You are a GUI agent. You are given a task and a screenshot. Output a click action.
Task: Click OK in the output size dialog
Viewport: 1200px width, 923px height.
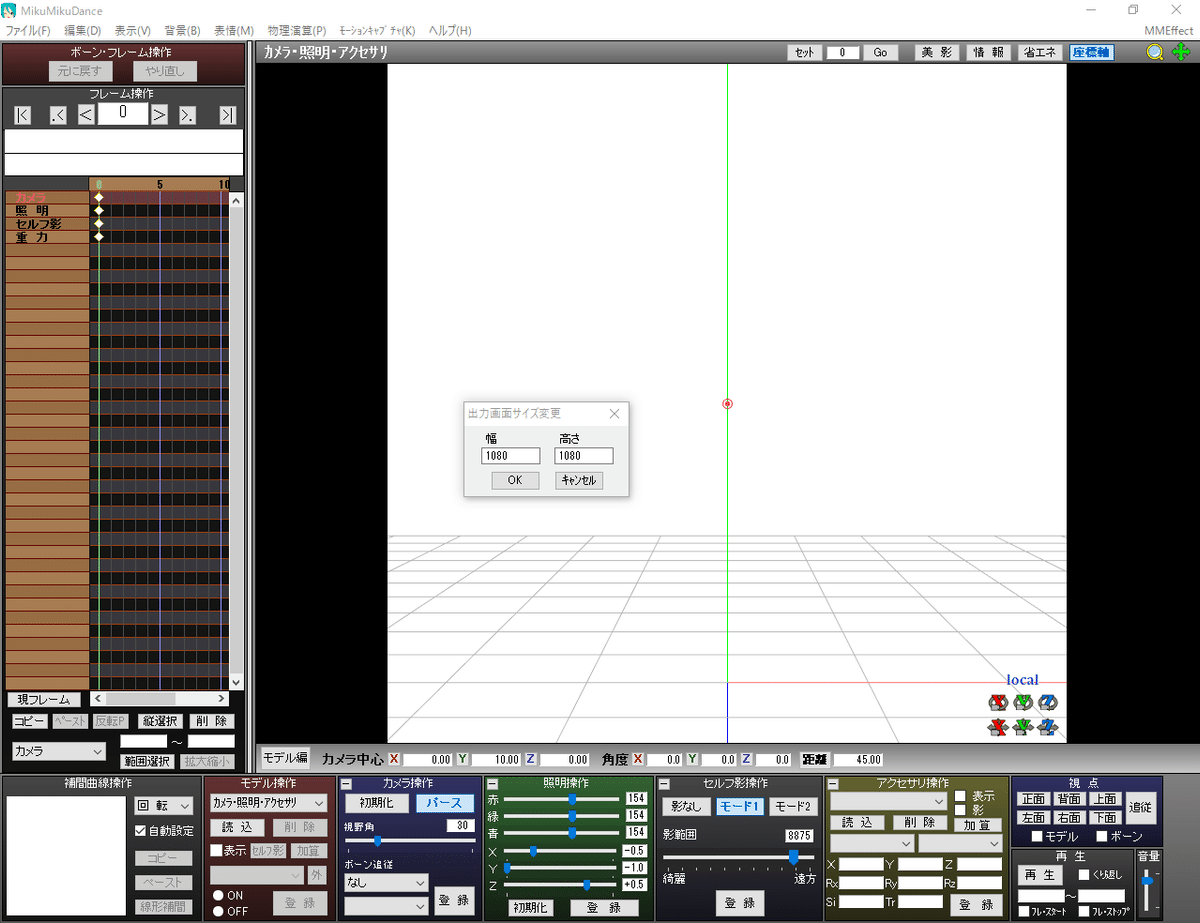click(x=515, y=480)
